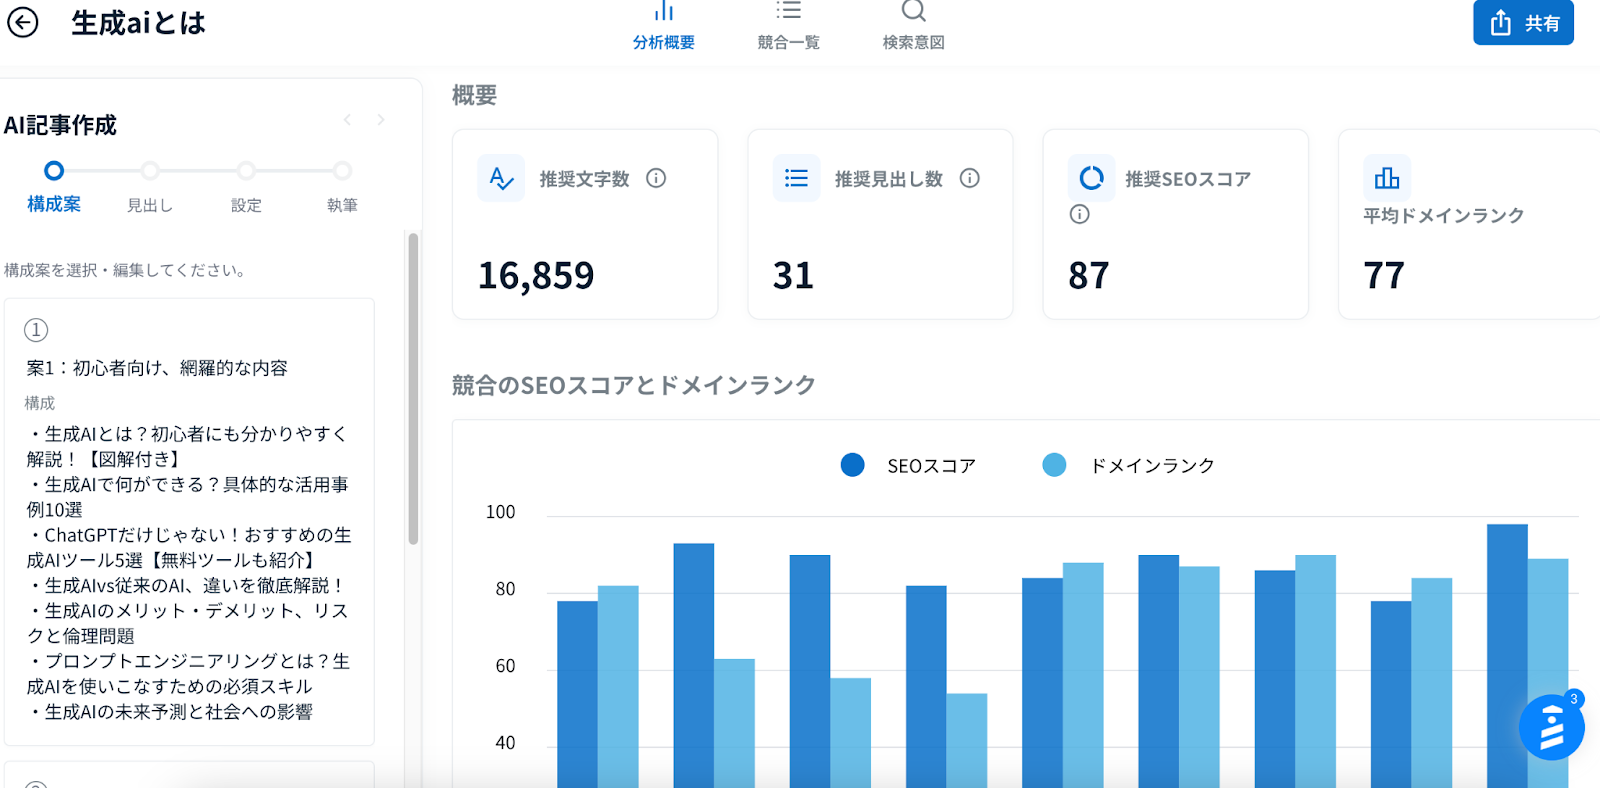Click the 構成 label in outline card
Image resolution: width=1600 pixels, height=788 pixels.
pyautogui.click(x=40, y=403)
